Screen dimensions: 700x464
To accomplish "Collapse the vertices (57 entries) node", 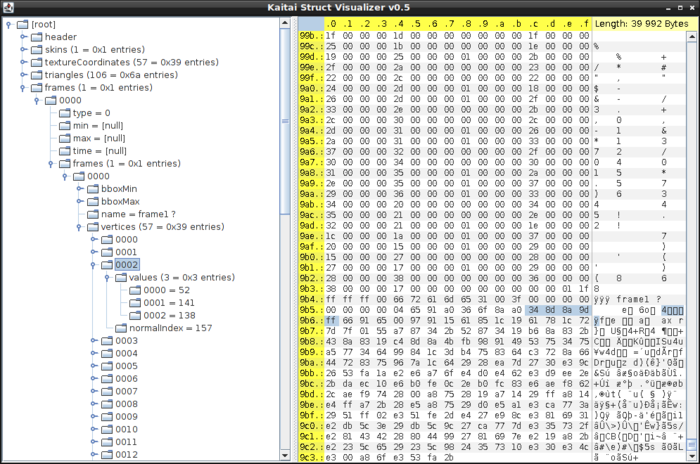I will [79, 227].
